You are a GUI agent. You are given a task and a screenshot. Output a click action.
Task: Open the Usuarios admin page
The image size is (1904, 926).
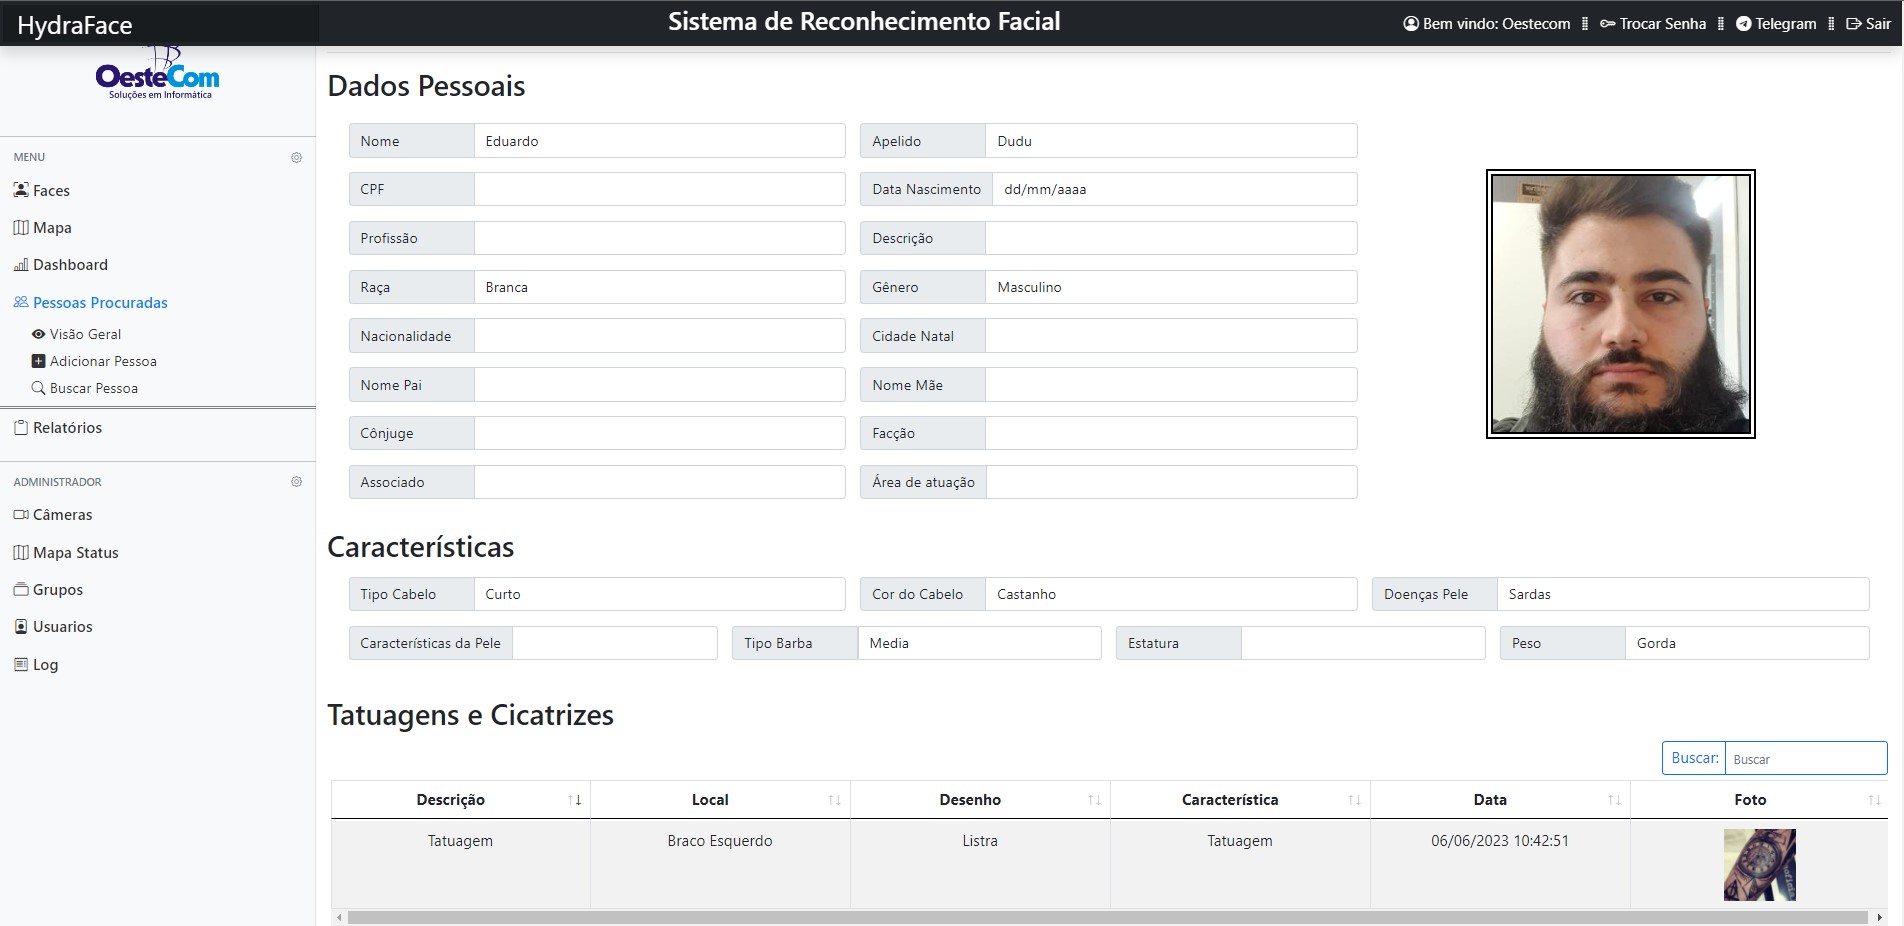point(62,626)
